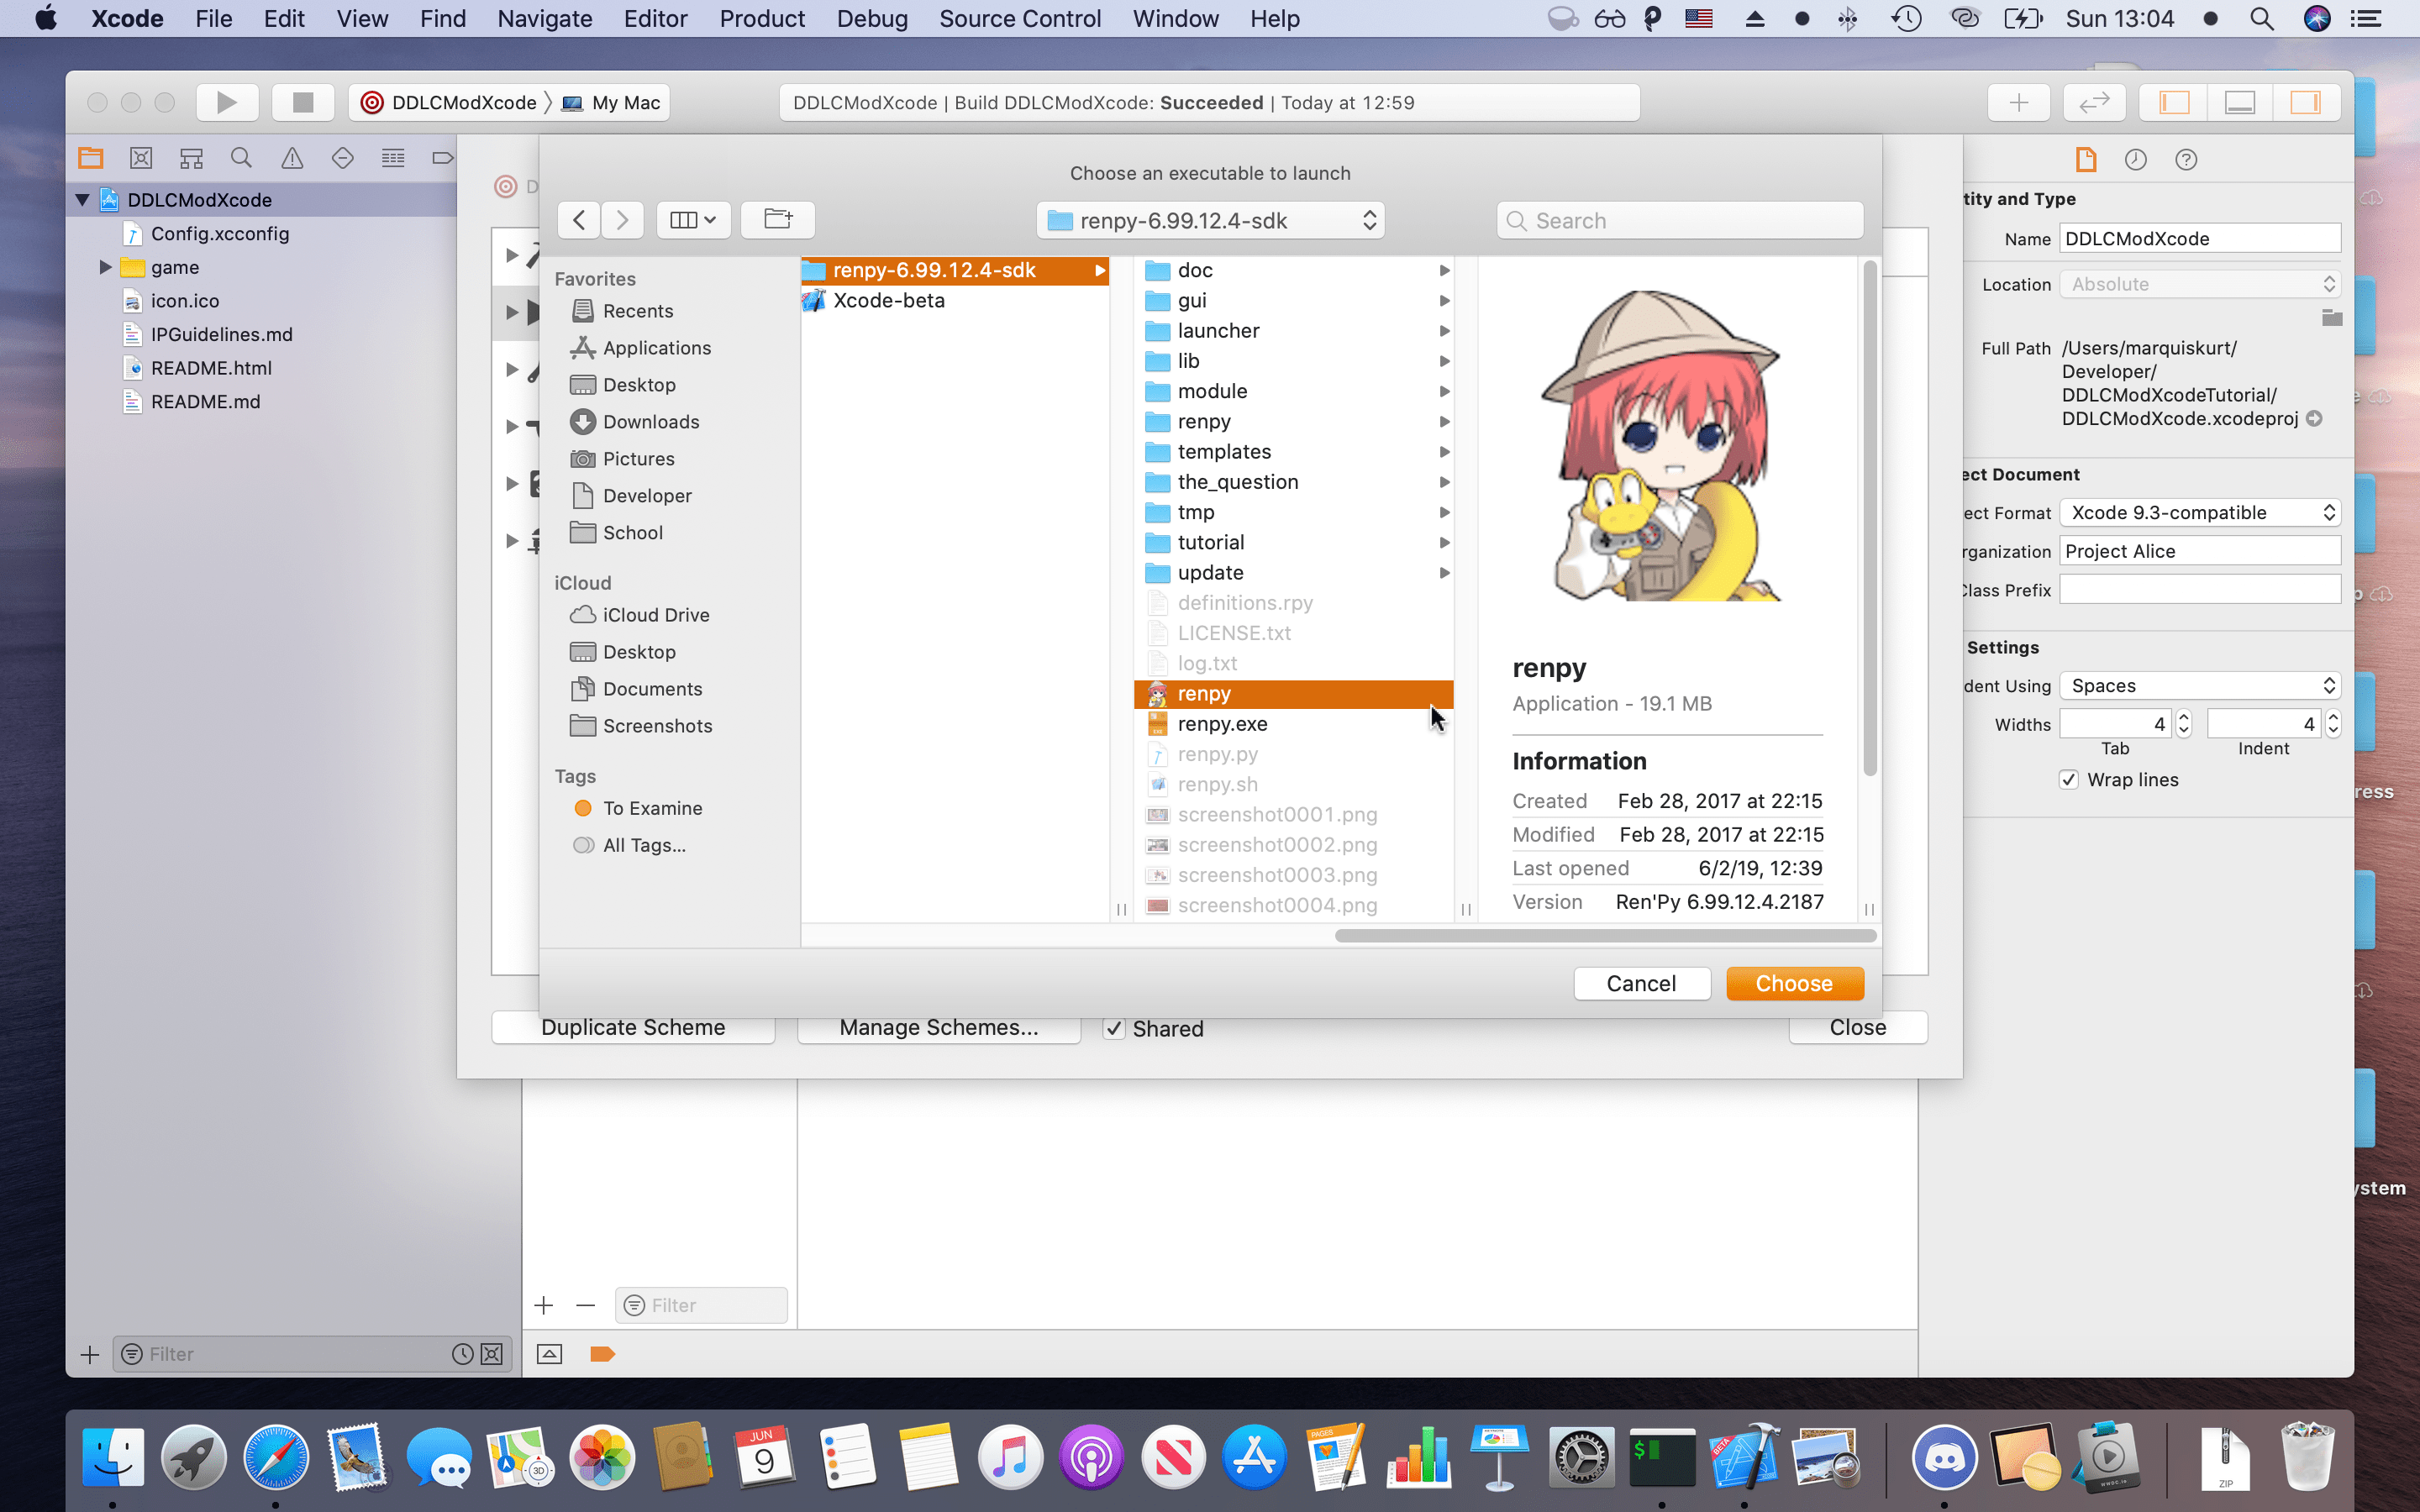The height and width of the screenshot is (1512, 2420).
Task: Show the Quick Help inspector icon
Action: [x=2186, y=160]
